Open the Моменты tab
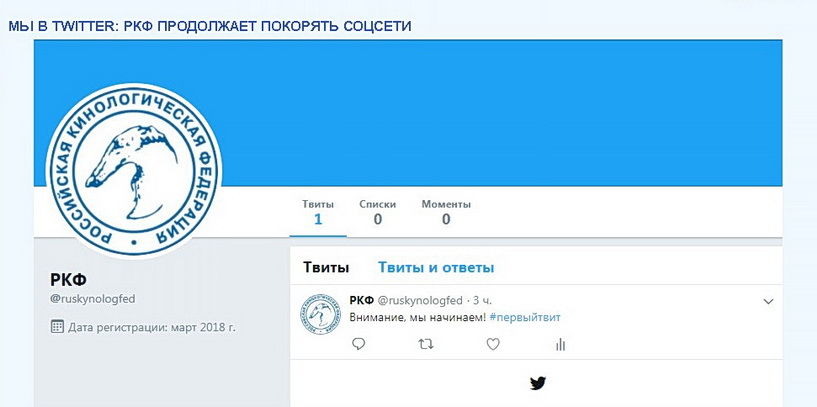The width and height of the screenshot is (817, 407). pos(446,212)
